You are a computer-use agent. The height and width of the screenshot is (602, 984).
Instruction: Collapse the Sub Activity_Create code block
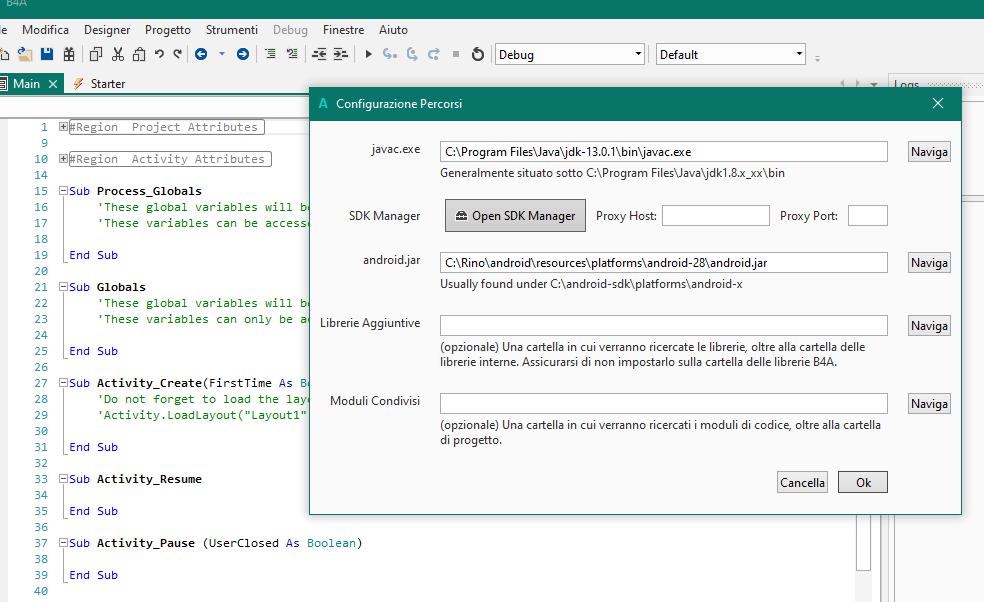63,383
